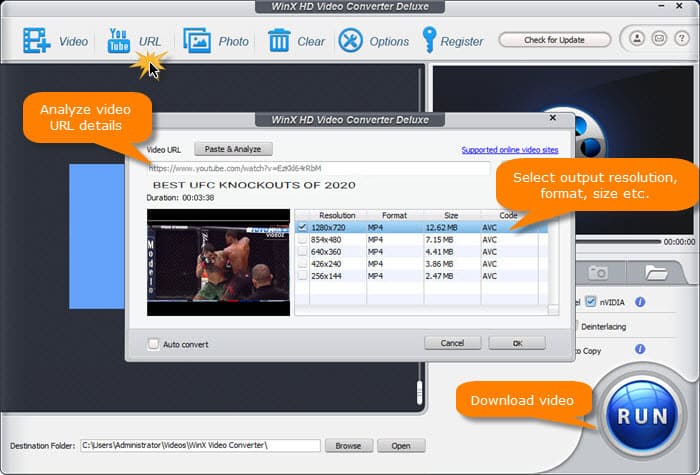Click the Browse button

point(349,446)
